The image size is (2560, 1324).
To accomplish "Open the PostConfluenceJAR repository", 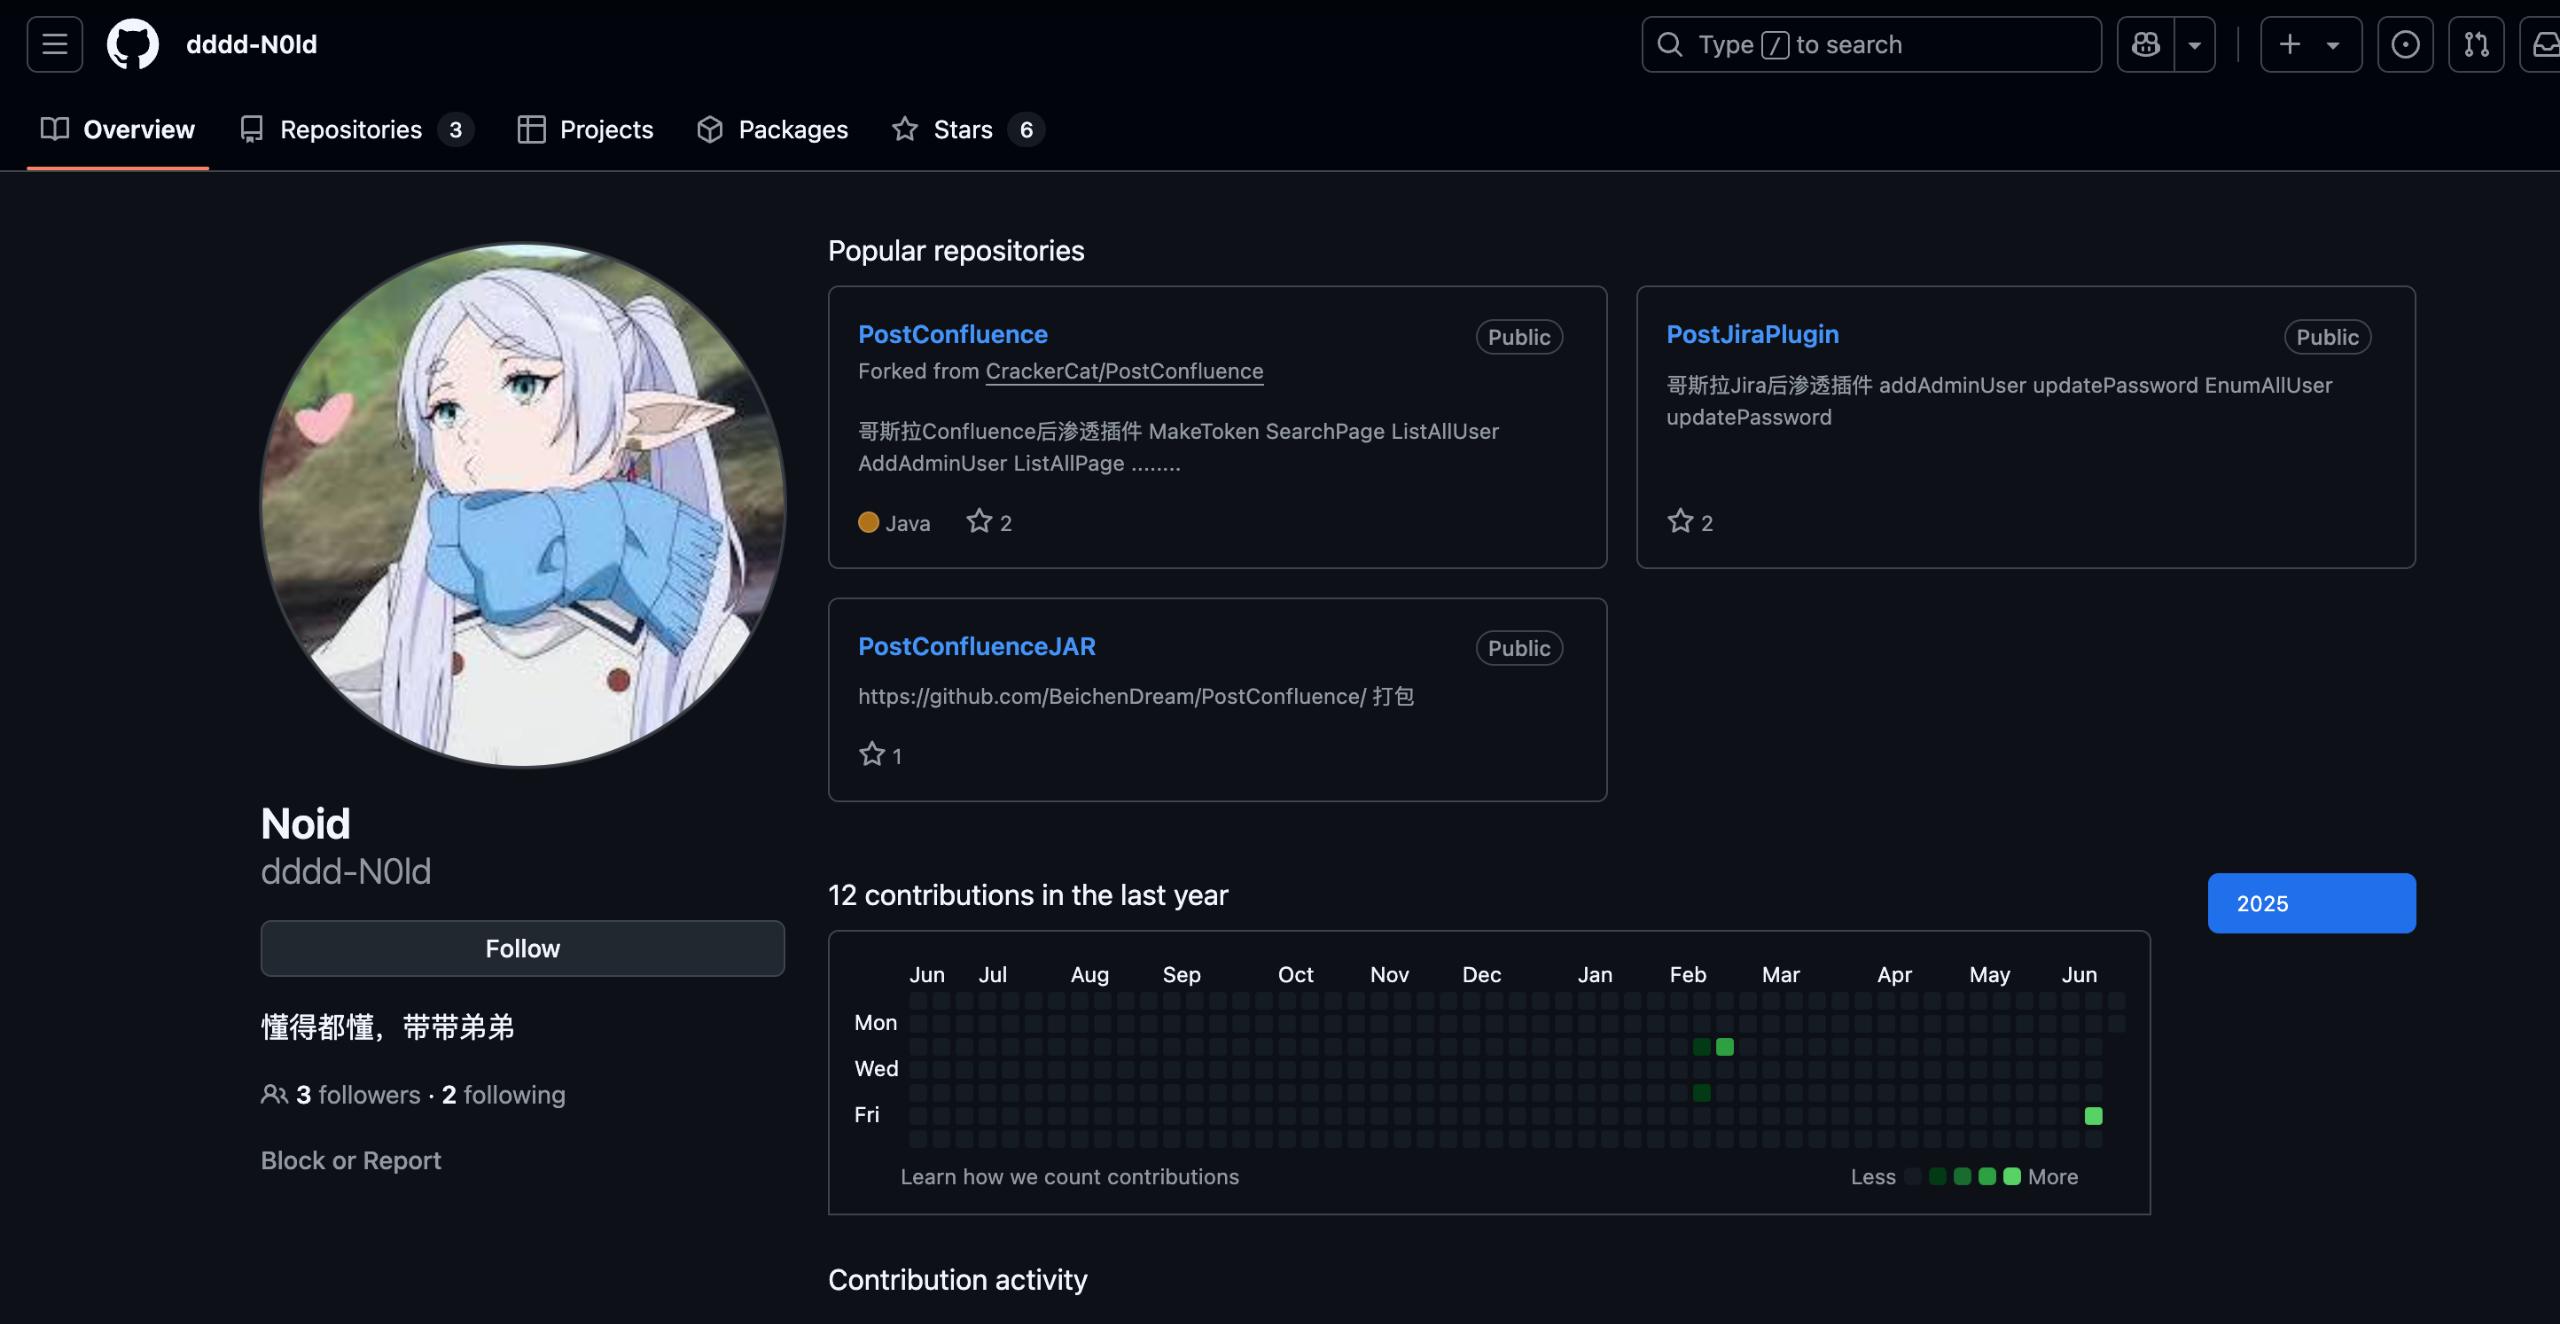I will (x=977, y=646).
